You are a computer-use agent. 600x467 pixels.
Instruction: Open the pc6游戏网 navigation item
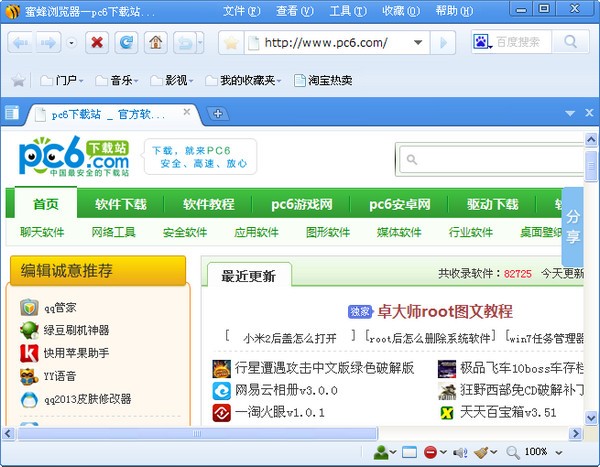pos(302,204)
